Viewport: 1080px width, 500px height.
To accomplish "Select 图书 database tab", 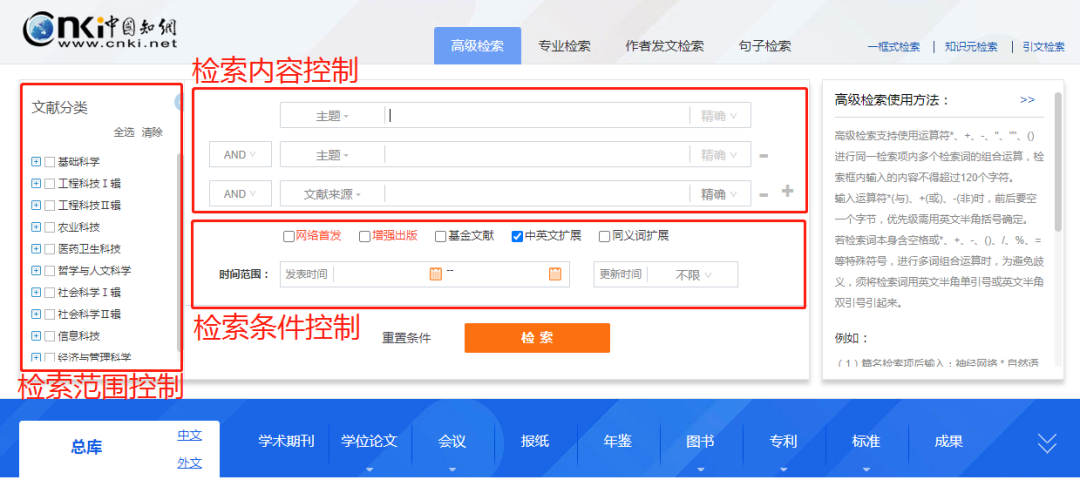I will coord(700,441).
